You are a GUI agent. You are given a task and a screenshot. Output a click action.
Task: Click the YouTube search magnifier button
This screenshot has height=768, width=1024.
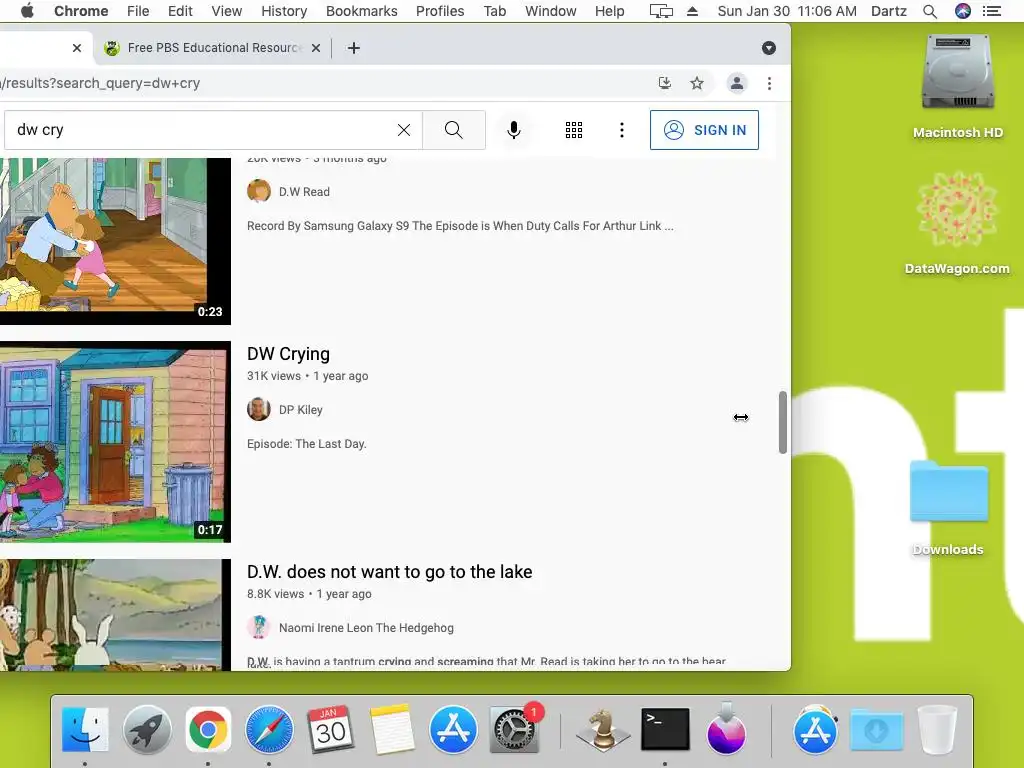(454, 130)
